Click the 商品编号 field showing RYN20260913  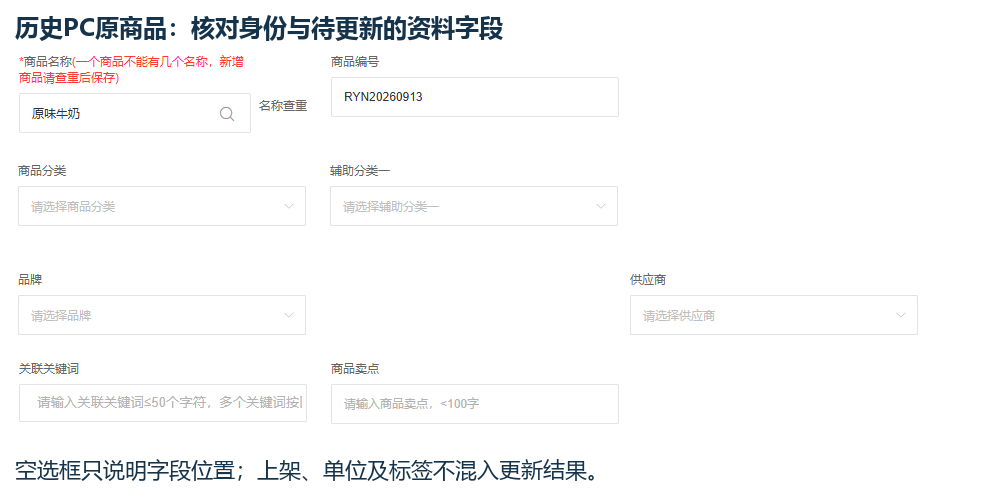(x=474, y=97)
